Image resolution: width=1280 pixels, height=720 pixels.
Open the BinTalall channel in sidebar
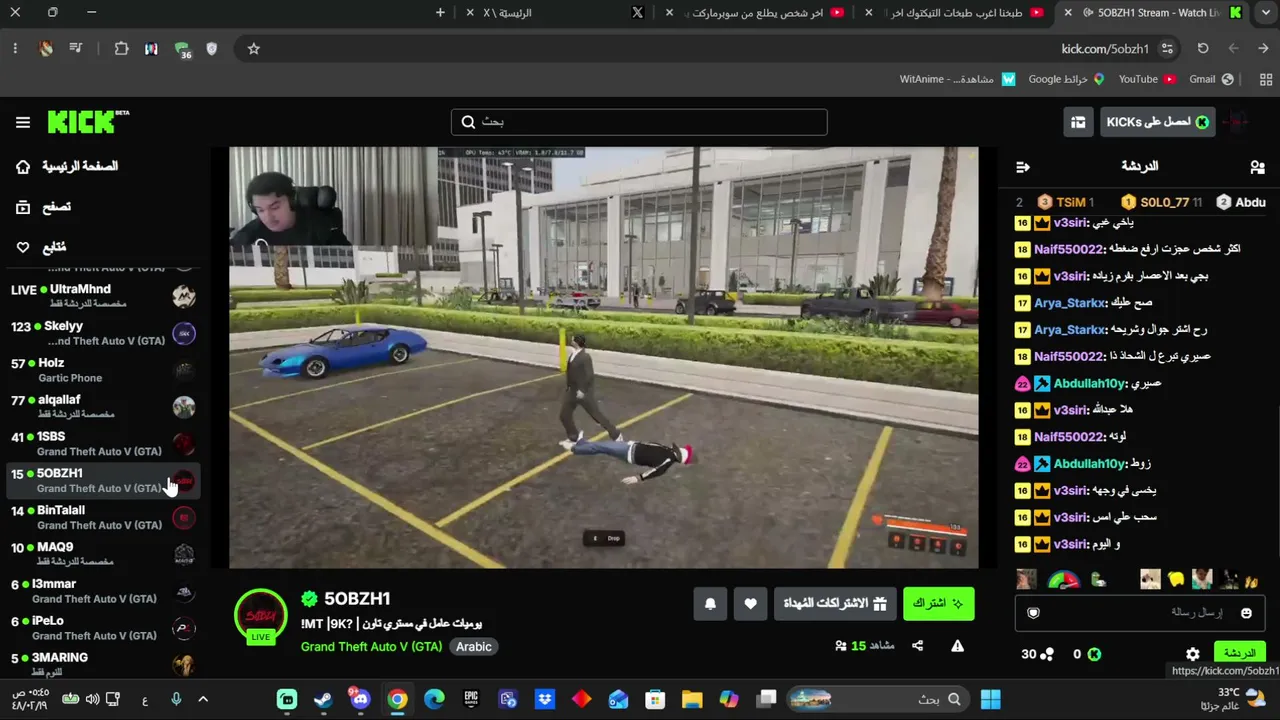[x=103, y=517]
